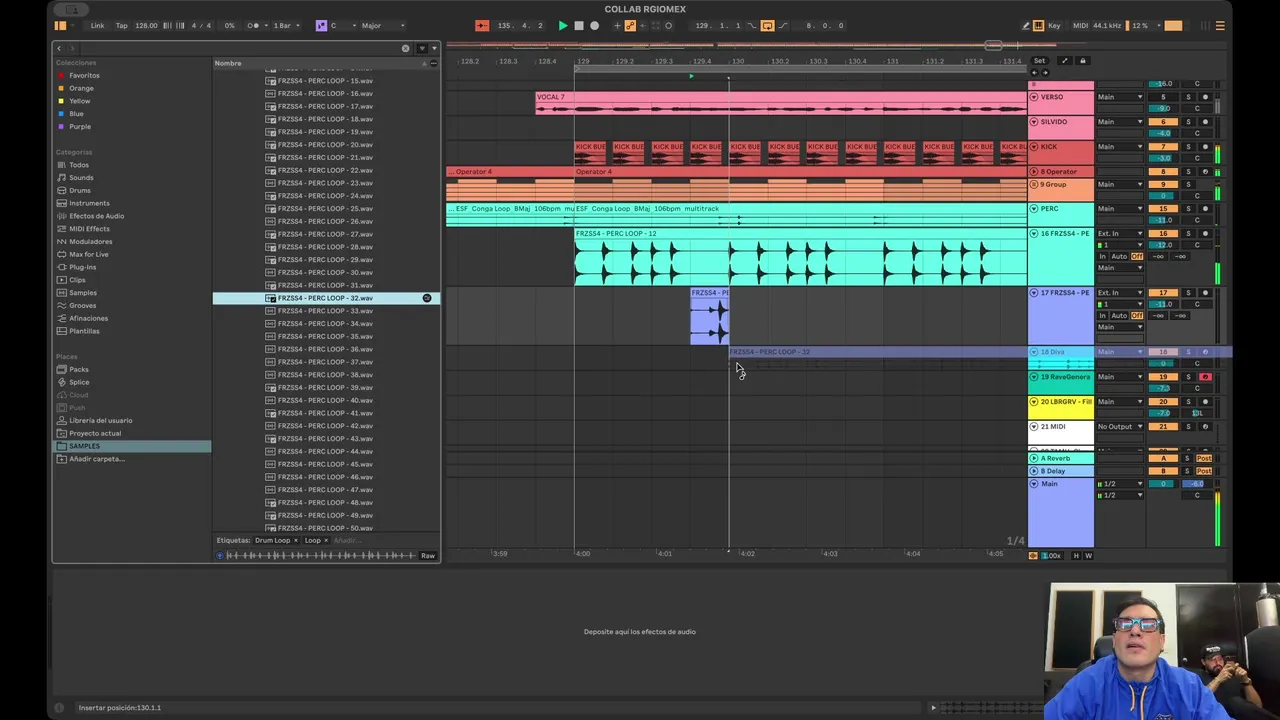The width and height of the screenshot is (1280, 720).
Task: Toggle the Punch-Out switch
Action: coord(783,26)
